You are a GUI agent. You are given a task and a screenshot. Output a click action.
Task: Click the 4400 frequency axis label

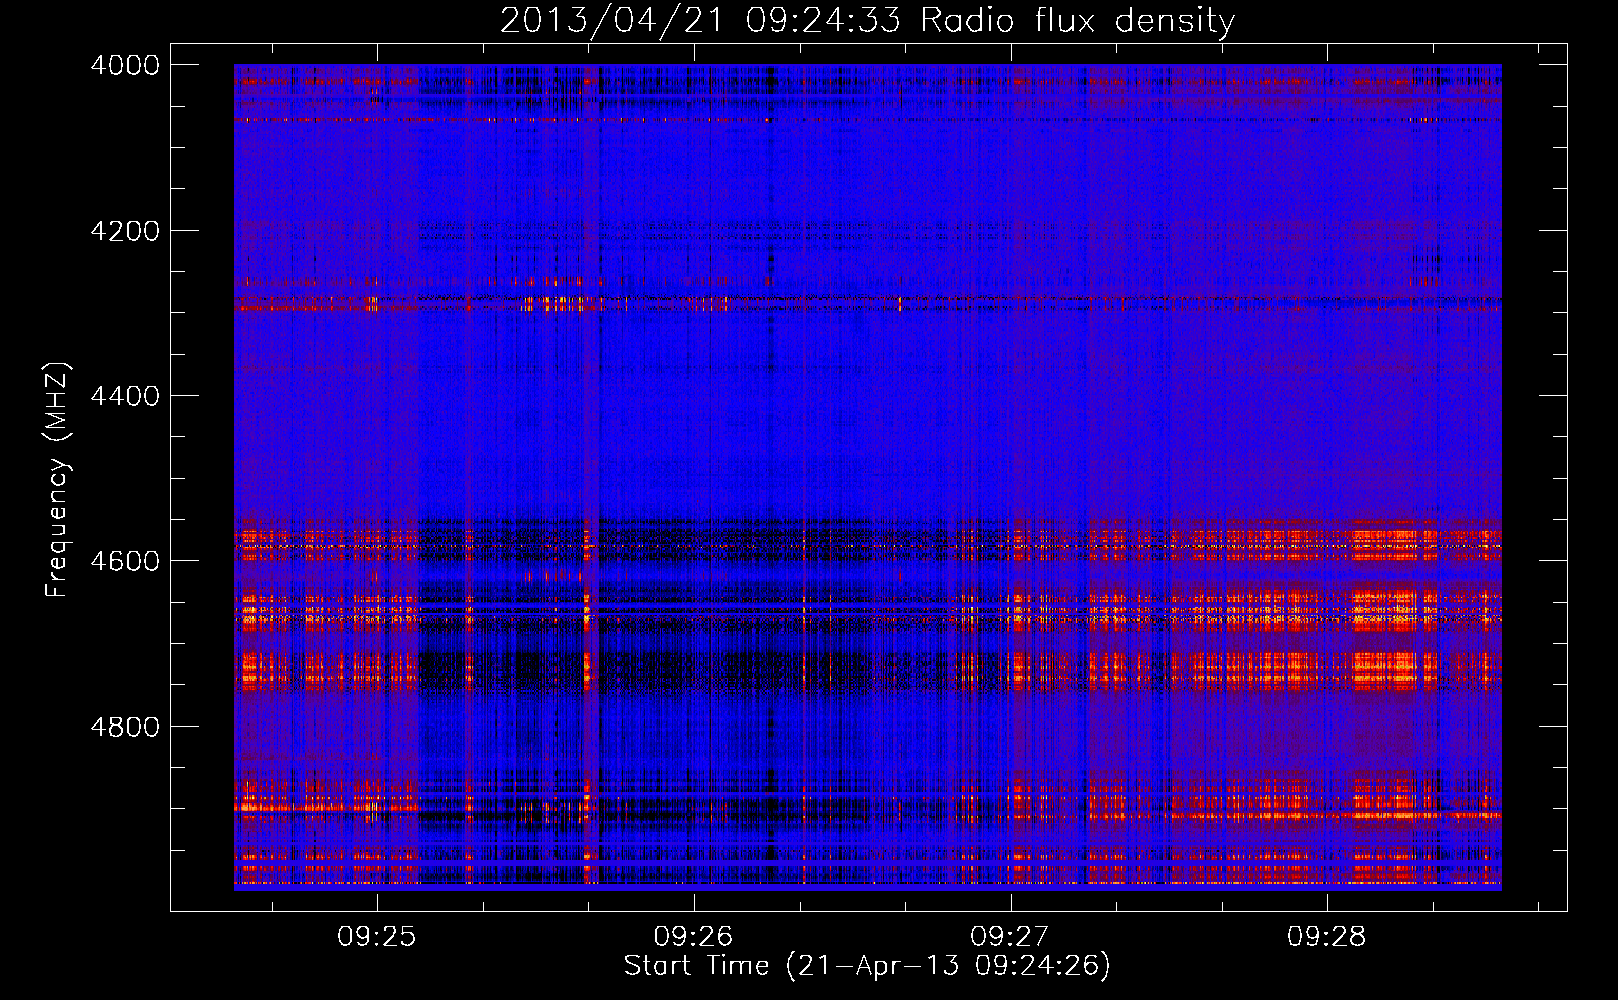[x=125, y=396]
